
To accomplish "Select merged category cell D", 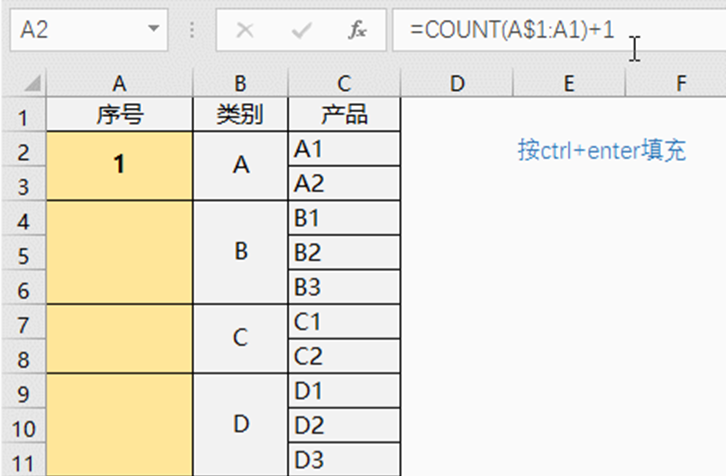I will pos(240,425).
